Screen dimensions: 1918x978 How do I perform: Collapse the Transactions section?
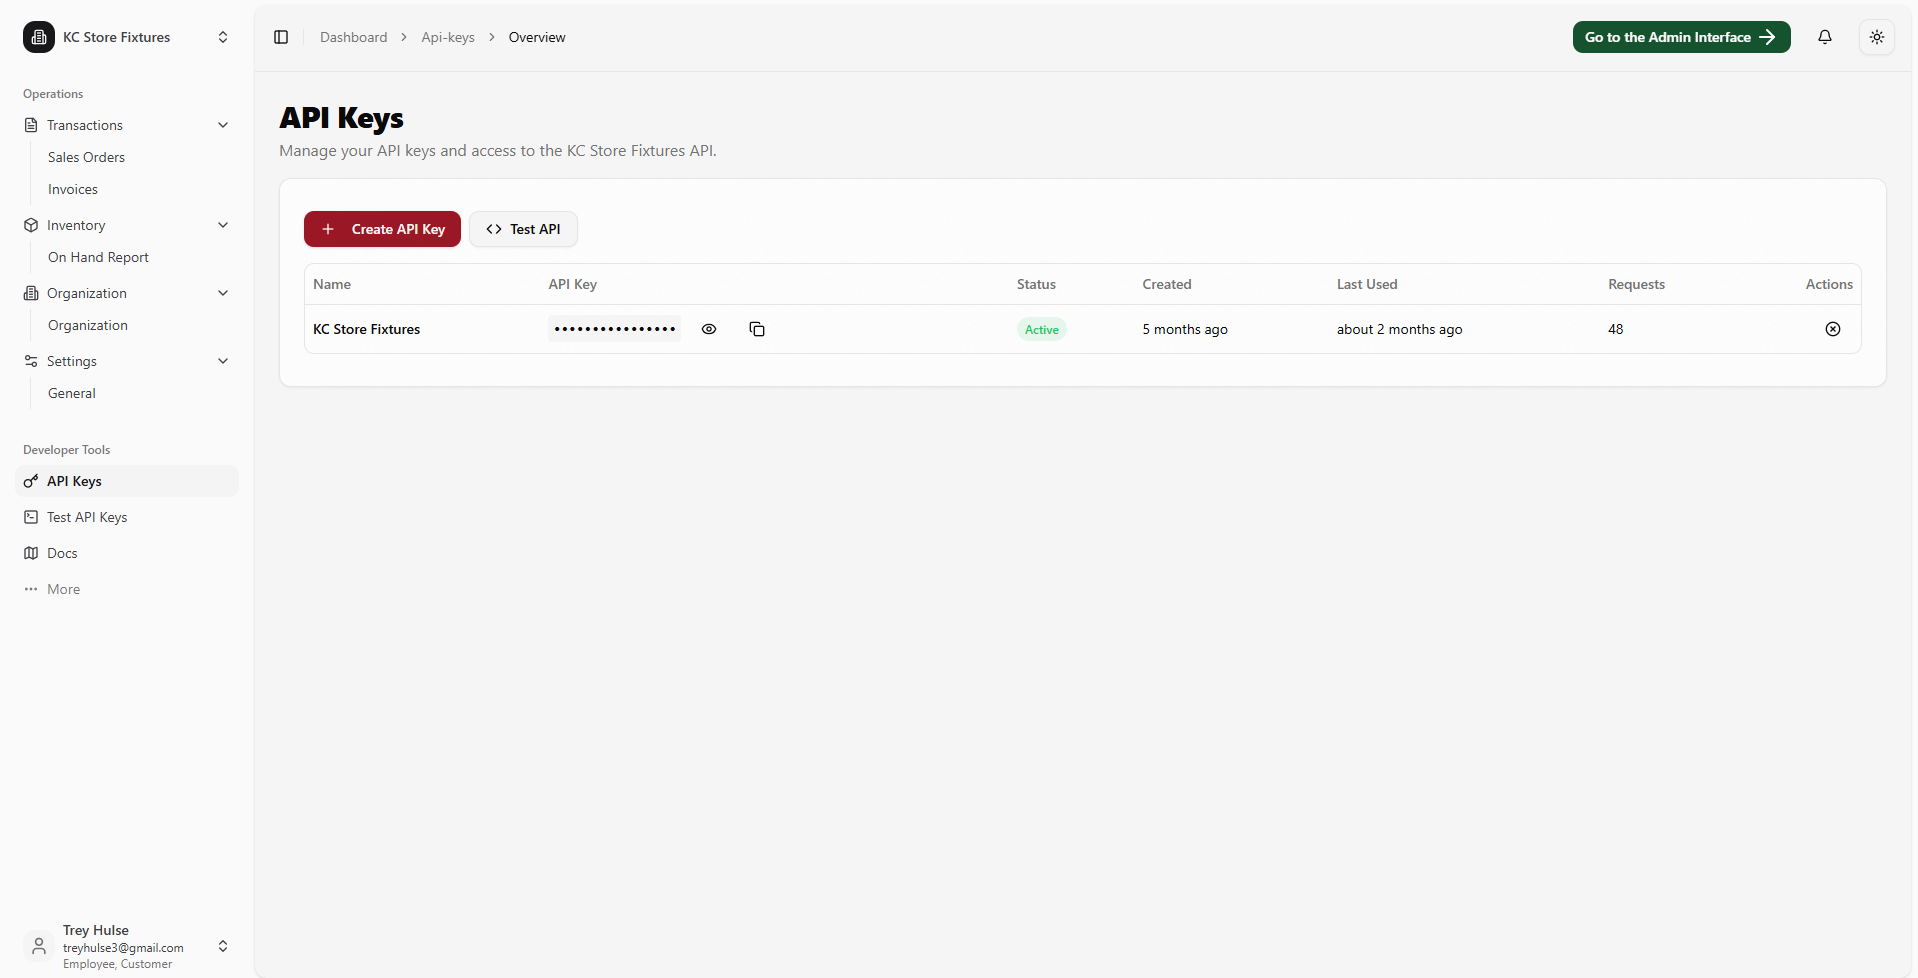(223, 125)
